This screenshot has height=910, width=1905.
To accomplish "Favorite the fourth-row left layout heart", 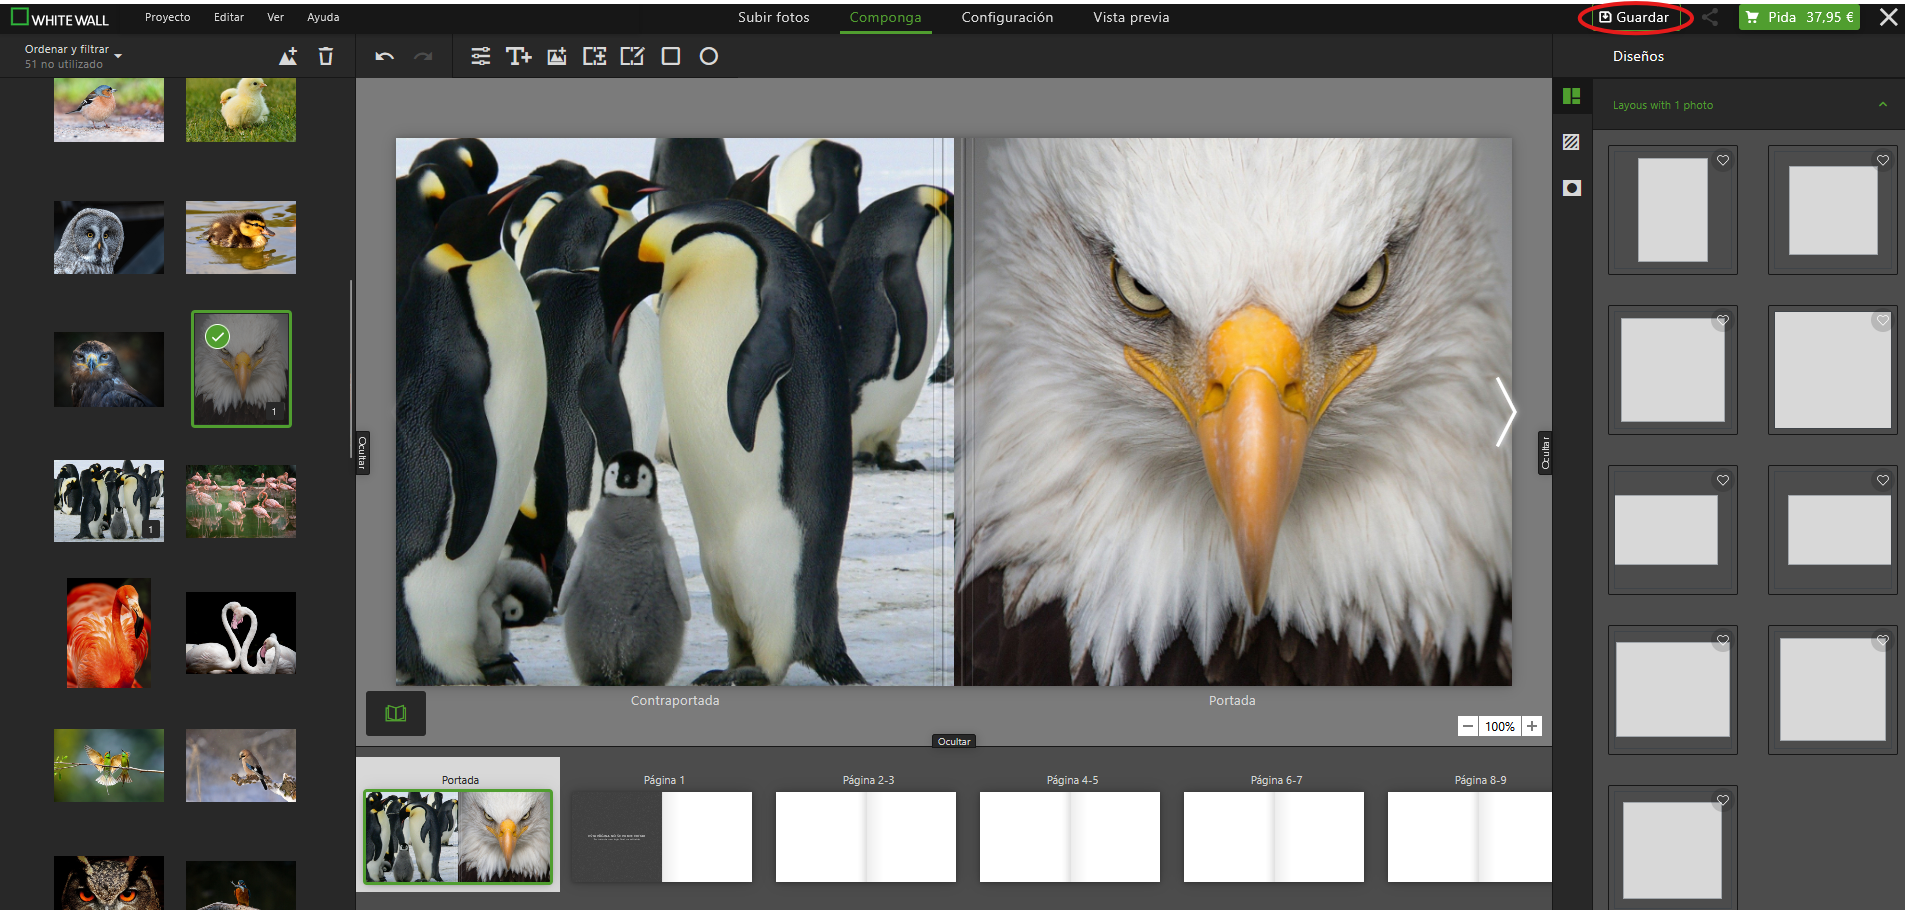I will [1723, 640].
